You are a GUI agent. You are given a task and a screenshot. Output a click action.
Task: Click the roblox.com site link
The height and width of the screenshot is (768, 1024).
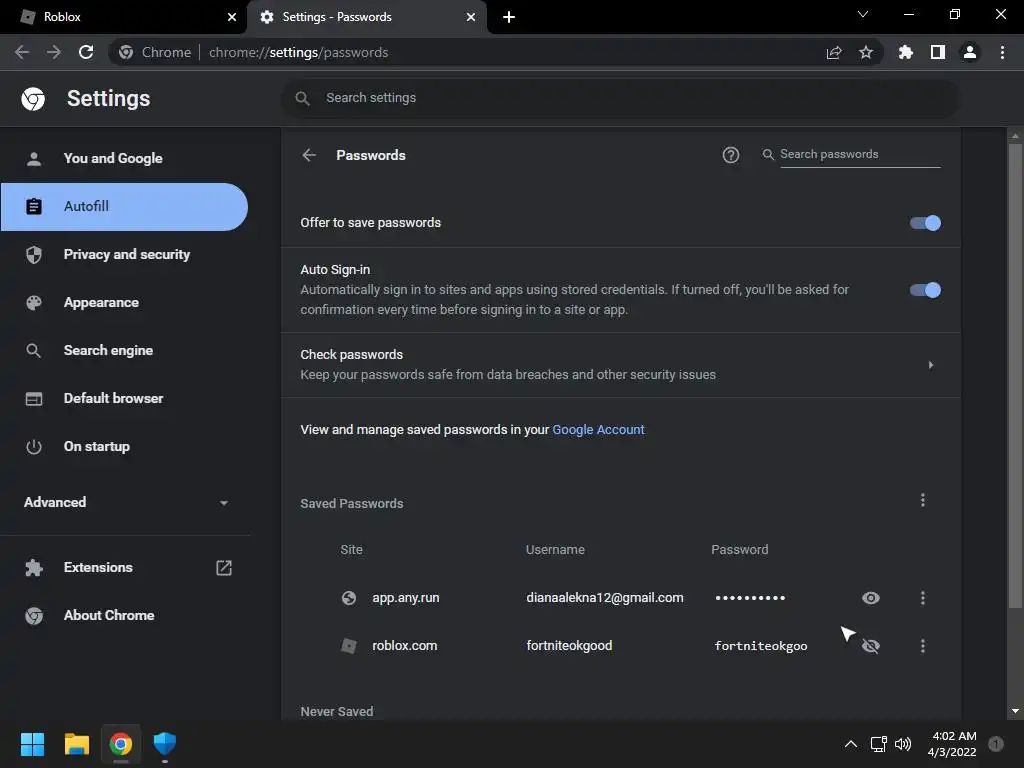(x=404, y=646)
